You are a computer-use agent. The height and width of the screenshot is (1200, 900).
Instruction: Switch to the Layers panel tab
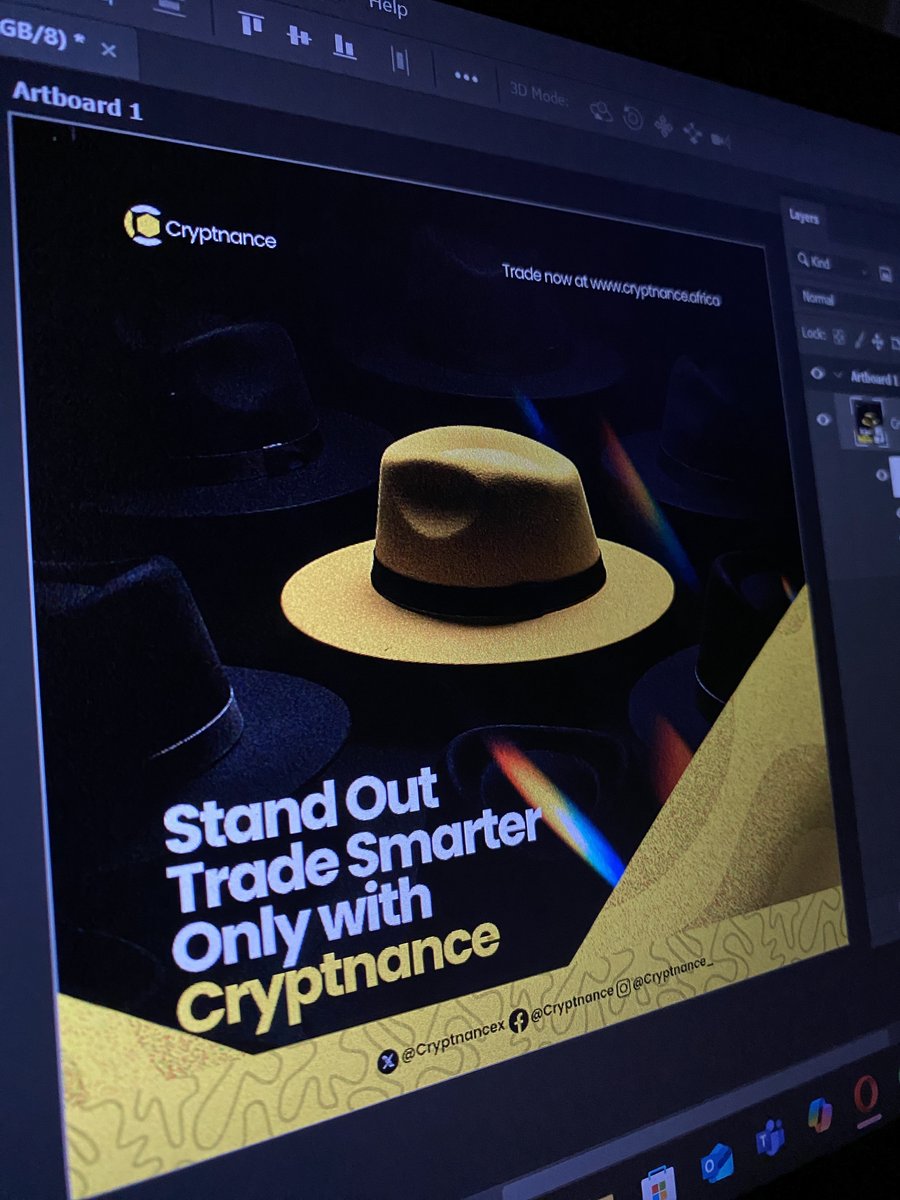(x=804, y=216)
